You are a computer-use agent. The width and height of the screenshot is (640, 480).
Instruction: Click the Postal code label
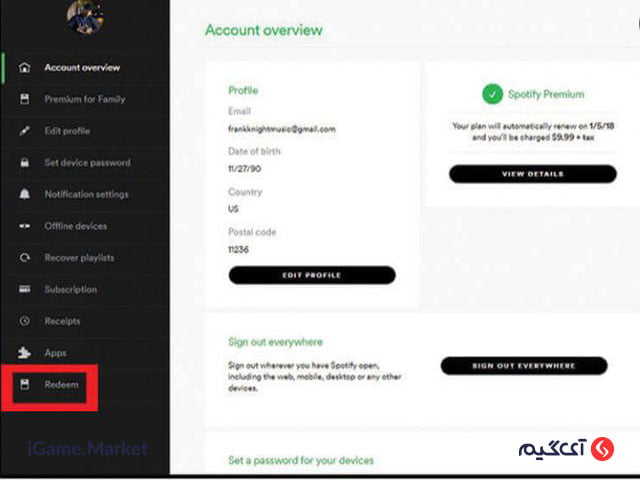click(x=252, y=232)
